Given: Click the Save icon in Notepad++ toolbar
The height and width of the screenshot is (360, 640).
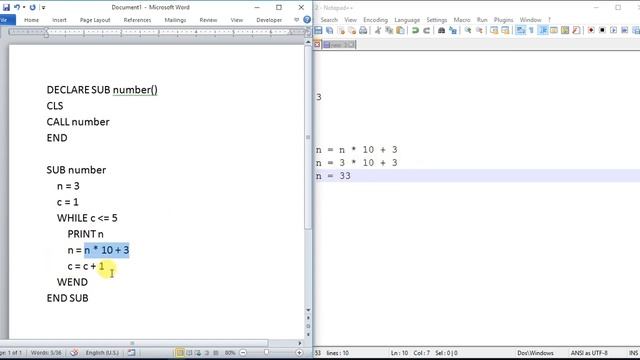Looking at the screenshot, I should click(318, 30).
